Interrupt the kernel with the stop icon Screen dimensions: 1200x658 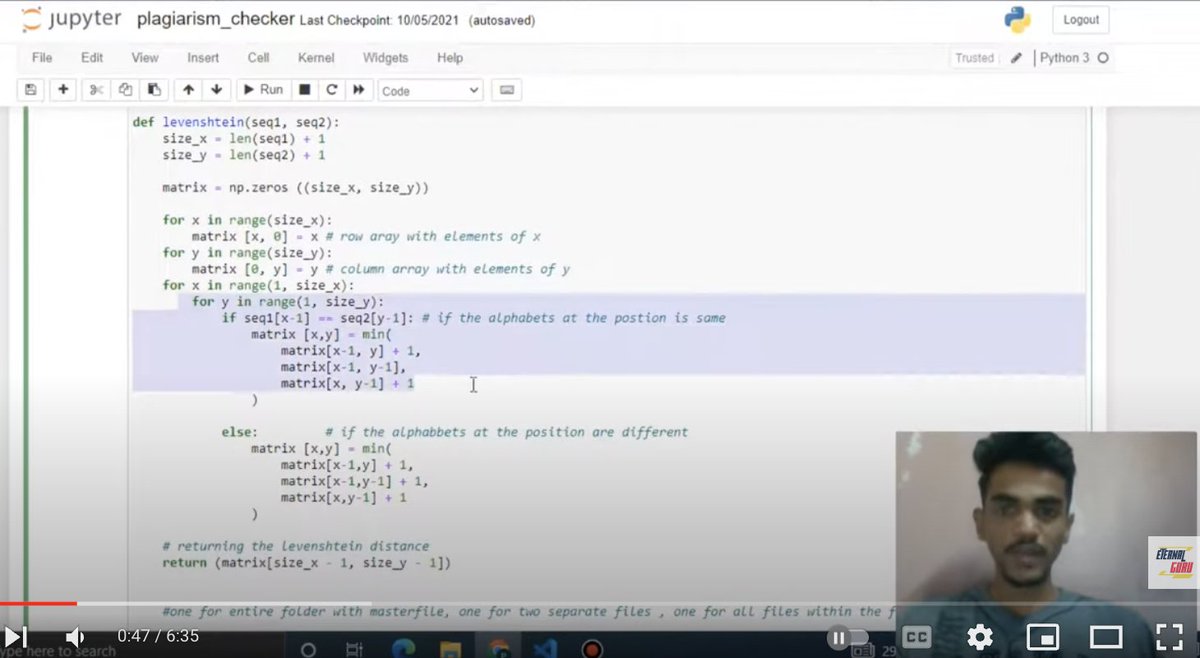[x=305, y=90]
